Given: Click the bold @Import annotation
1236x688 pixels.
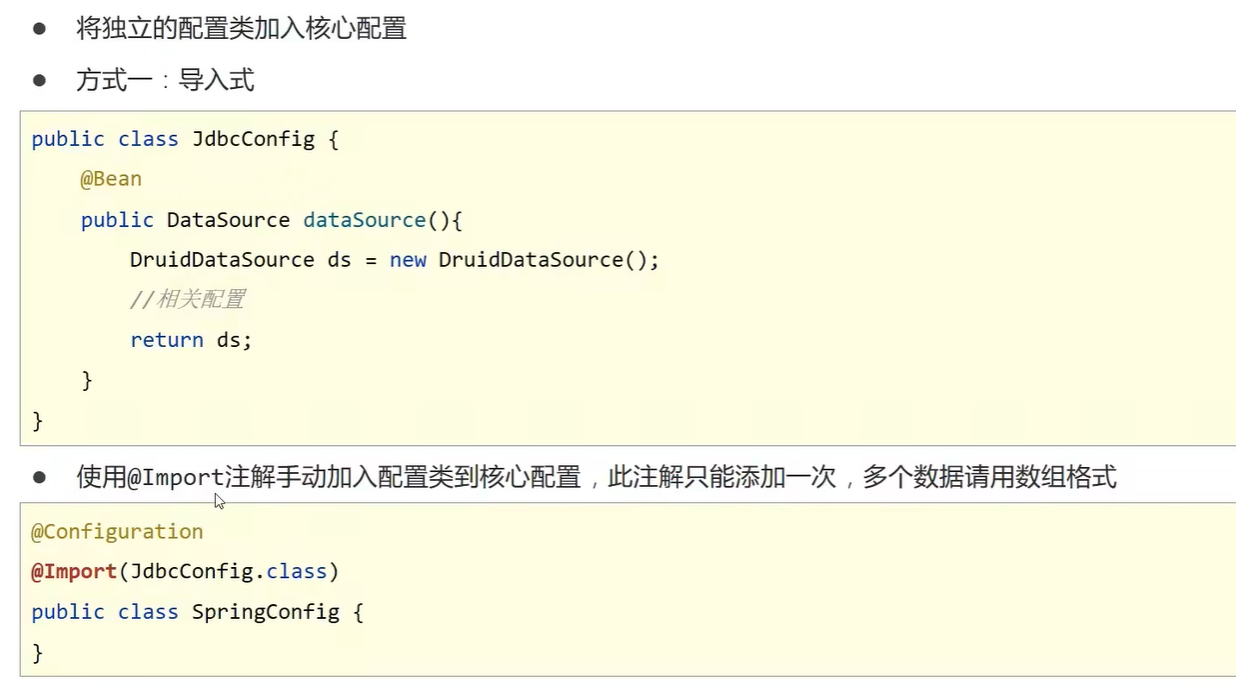Looking at the screenshot, I should (x=74, y=572).
